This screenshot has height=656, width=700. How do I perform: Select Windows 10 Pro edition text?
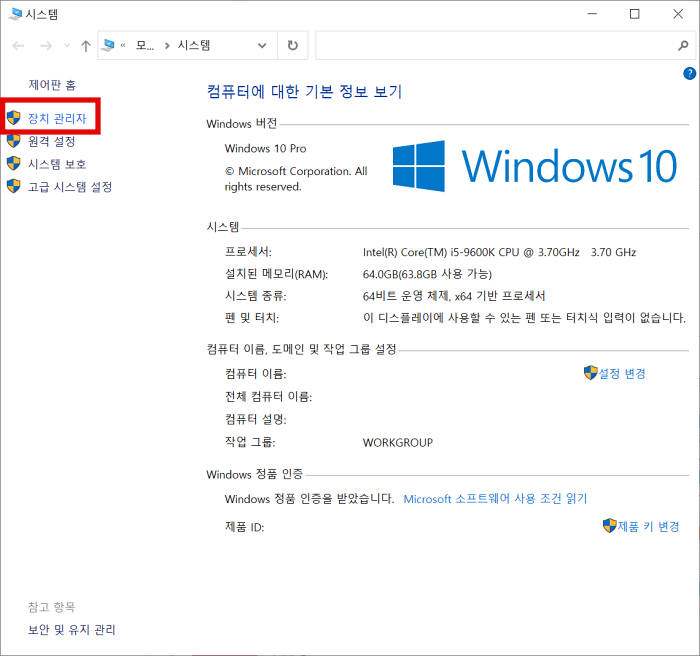tap(266, 148)
